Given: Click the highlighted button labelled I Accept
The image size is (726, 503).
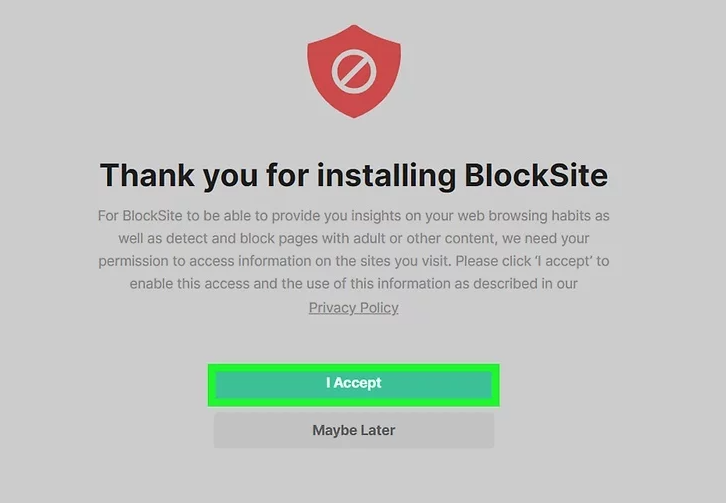Looking at the screenshot, I should click(353, 384).
